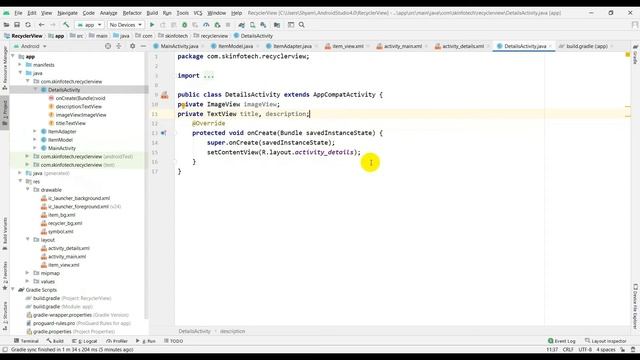Collapse the drawable folder
Image resolution: width=640 pixels, height=360 pixels.
[28, 190]
